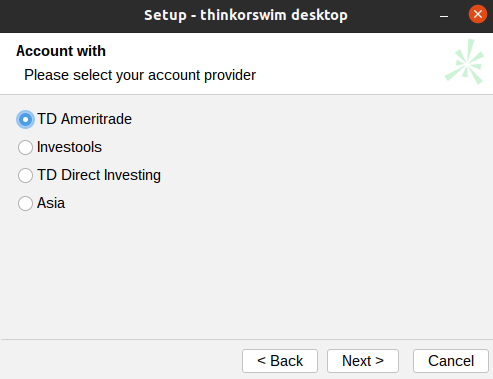Pick the TD Direct Investing radio circle

click(x=25, y=175)
